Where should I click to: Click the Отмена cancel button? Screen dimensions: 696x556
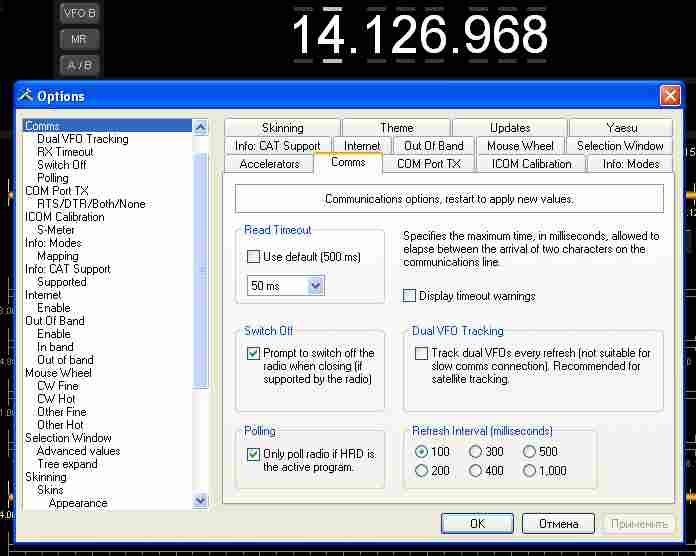tap(558, 523)
